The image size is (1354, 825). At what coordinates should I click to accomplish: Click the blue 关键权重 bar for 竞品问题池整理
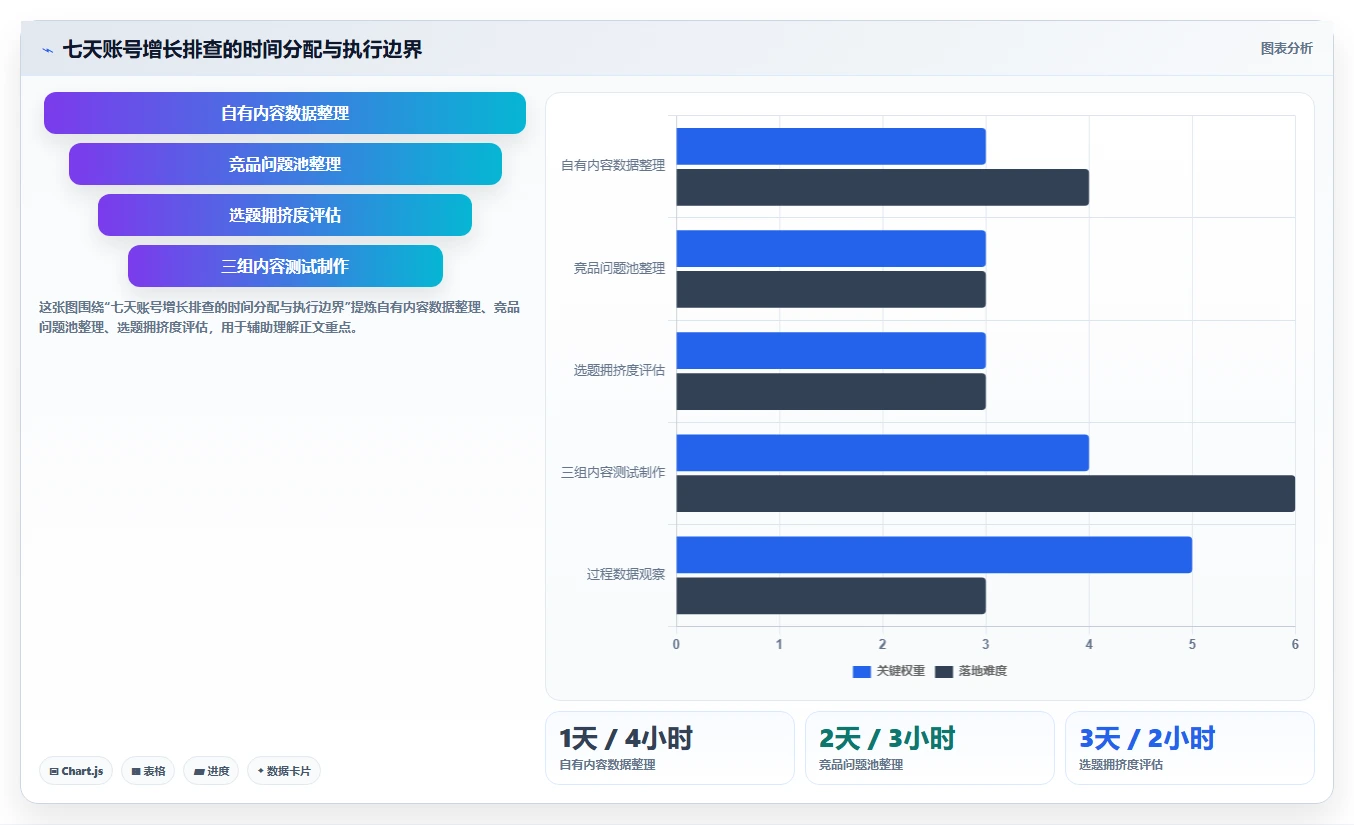[831, 249]
